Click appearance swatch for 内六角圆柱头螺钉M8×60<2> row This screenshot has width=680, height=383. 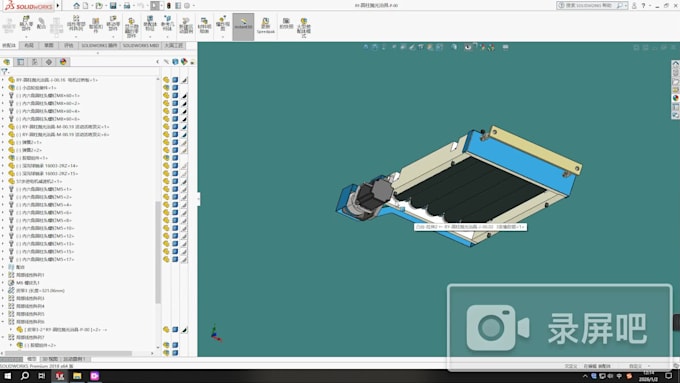point(184,103)
